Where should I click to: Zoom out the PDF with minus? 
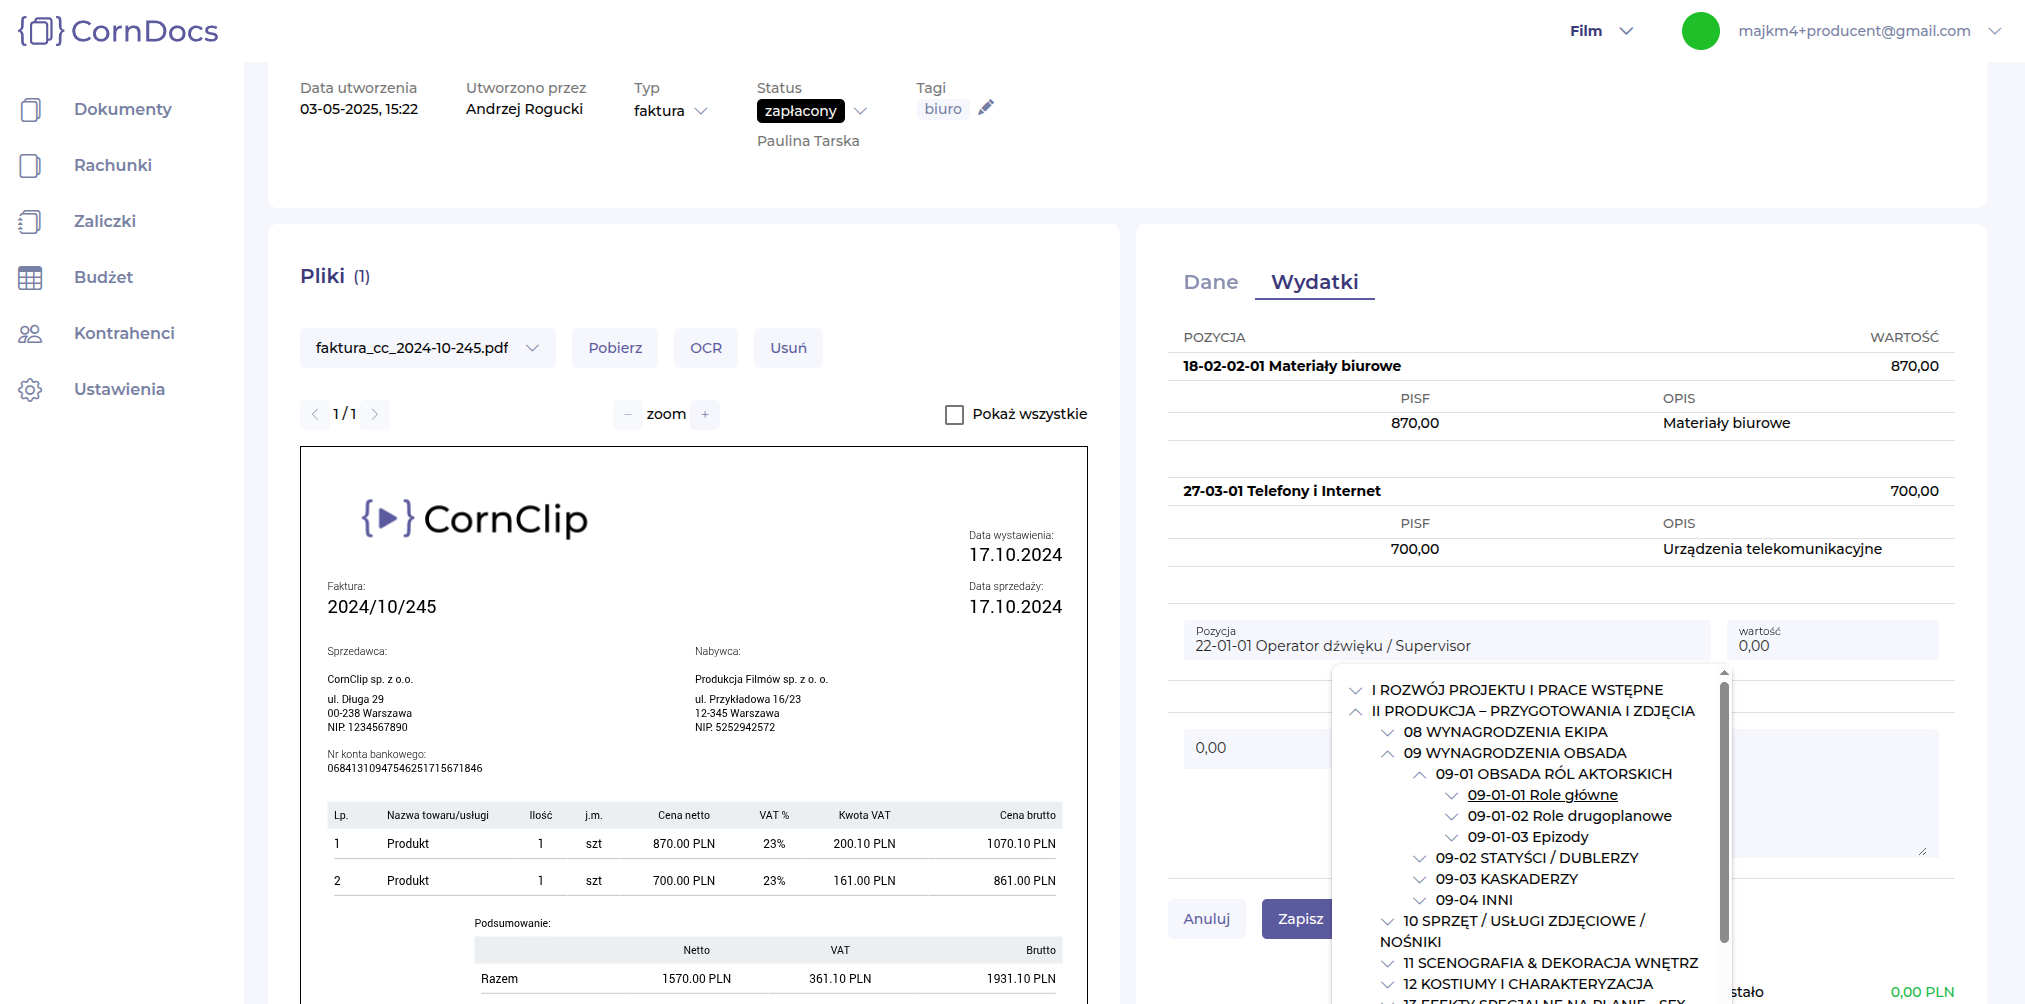click(x=628, y=414)
